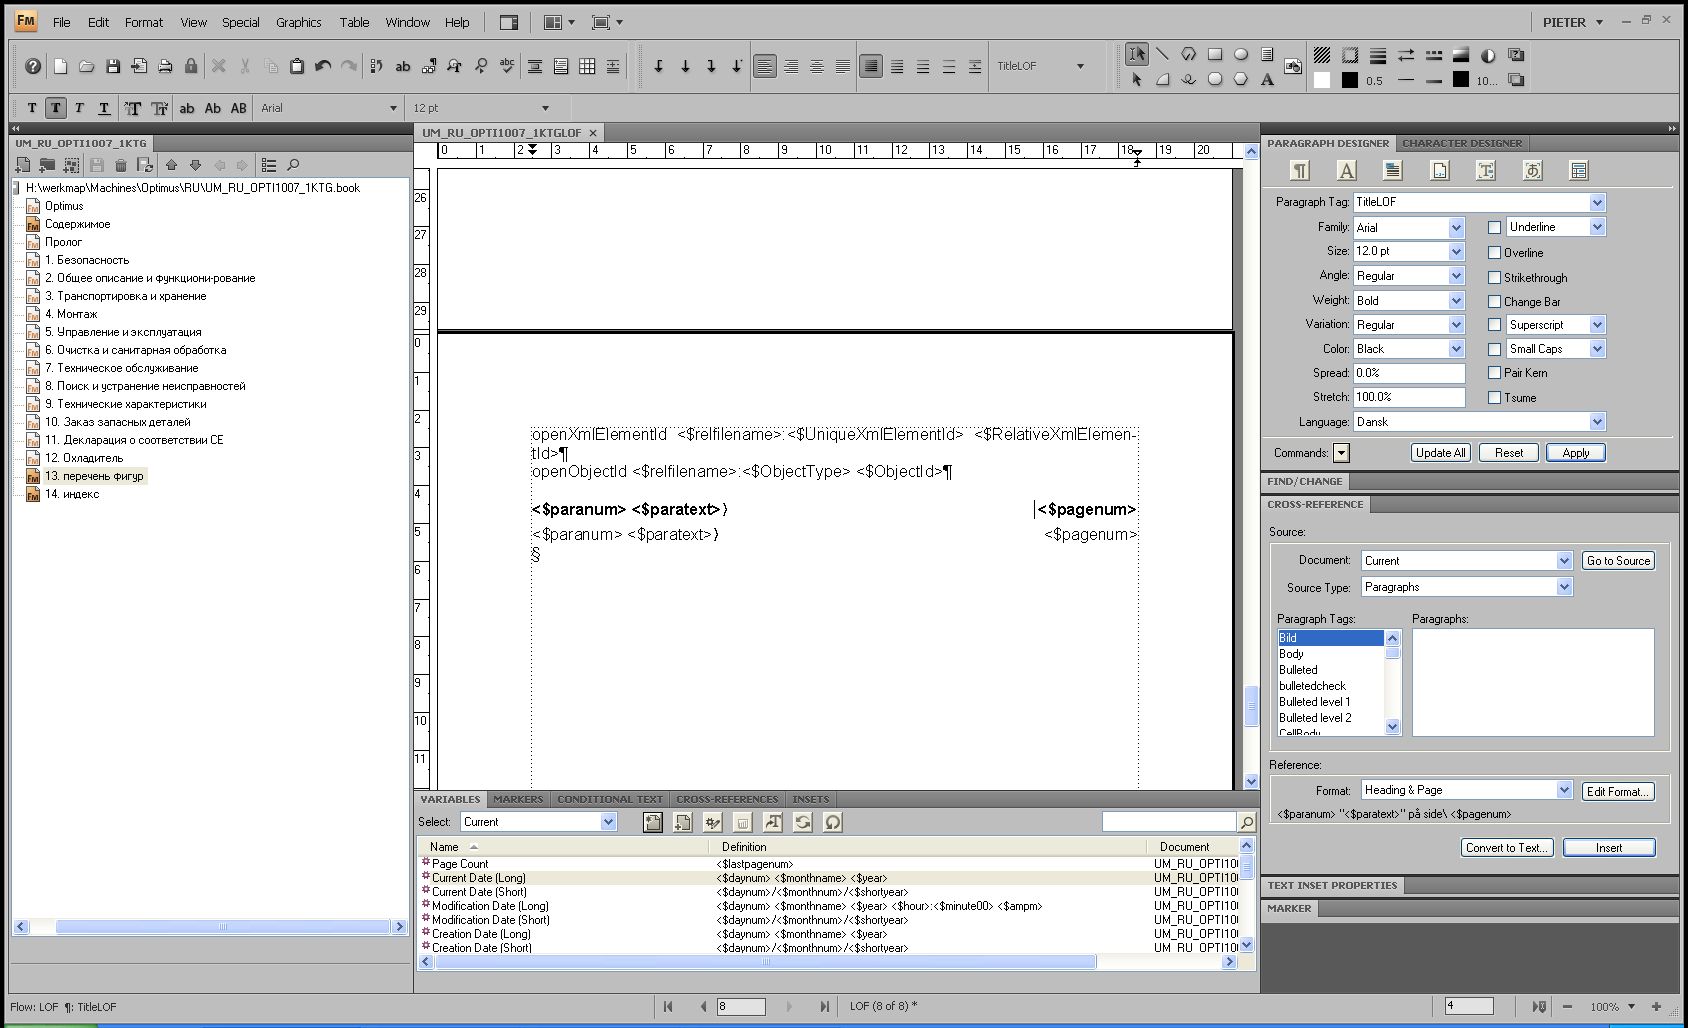Click the white fill color swatch

[1322, 80]
